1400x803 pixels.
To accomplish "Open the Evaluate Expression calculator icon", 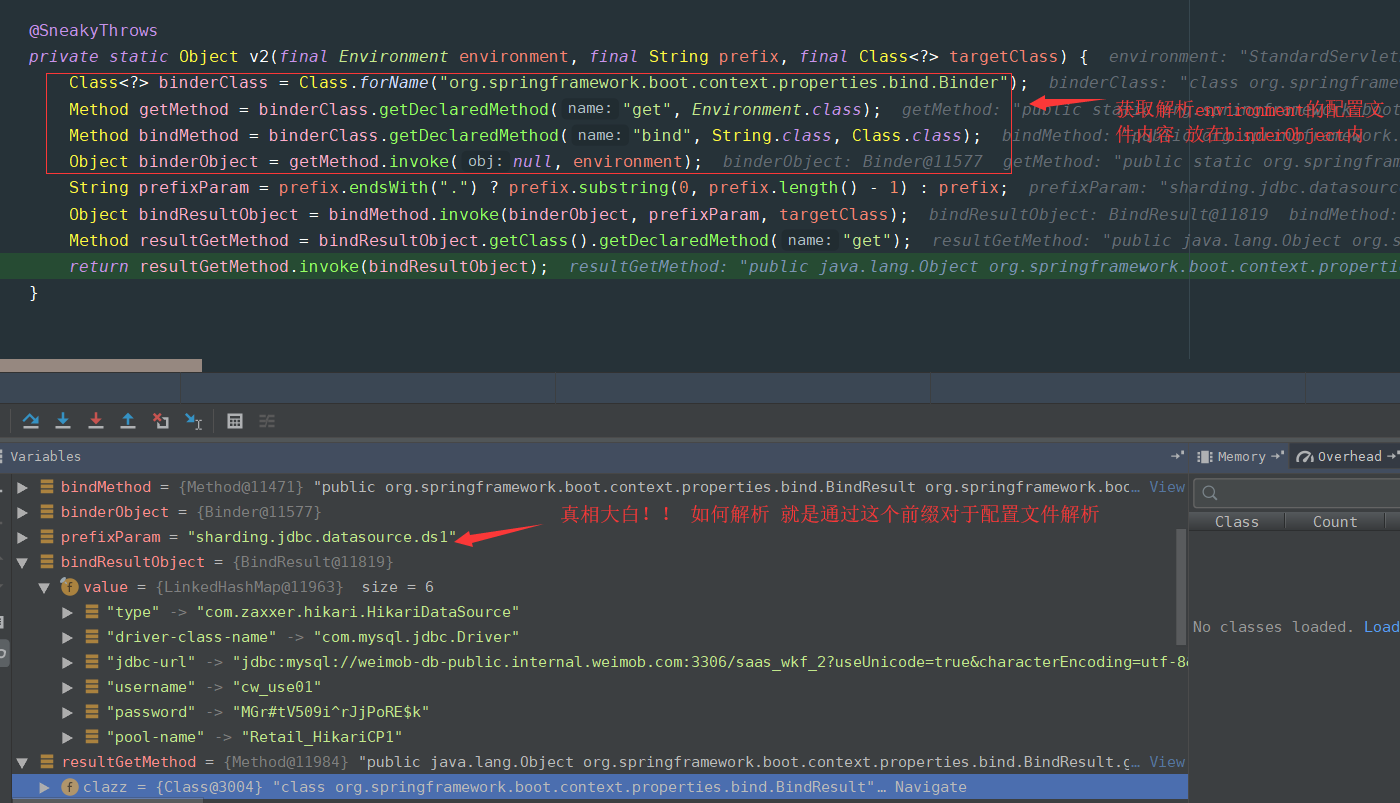I will [x=235, y=421].
